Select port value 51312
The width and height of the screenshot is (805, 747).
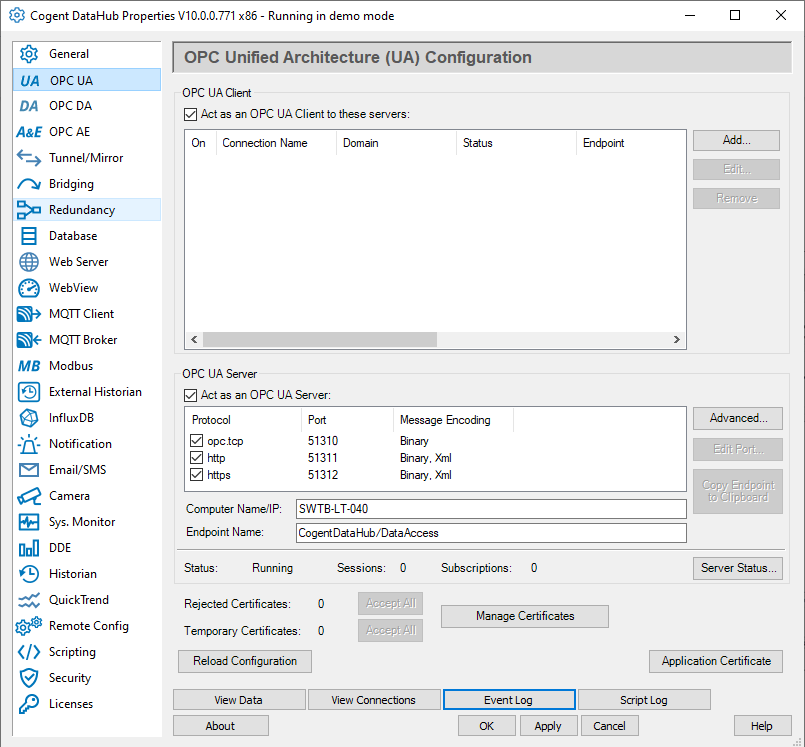click(323, 475)
